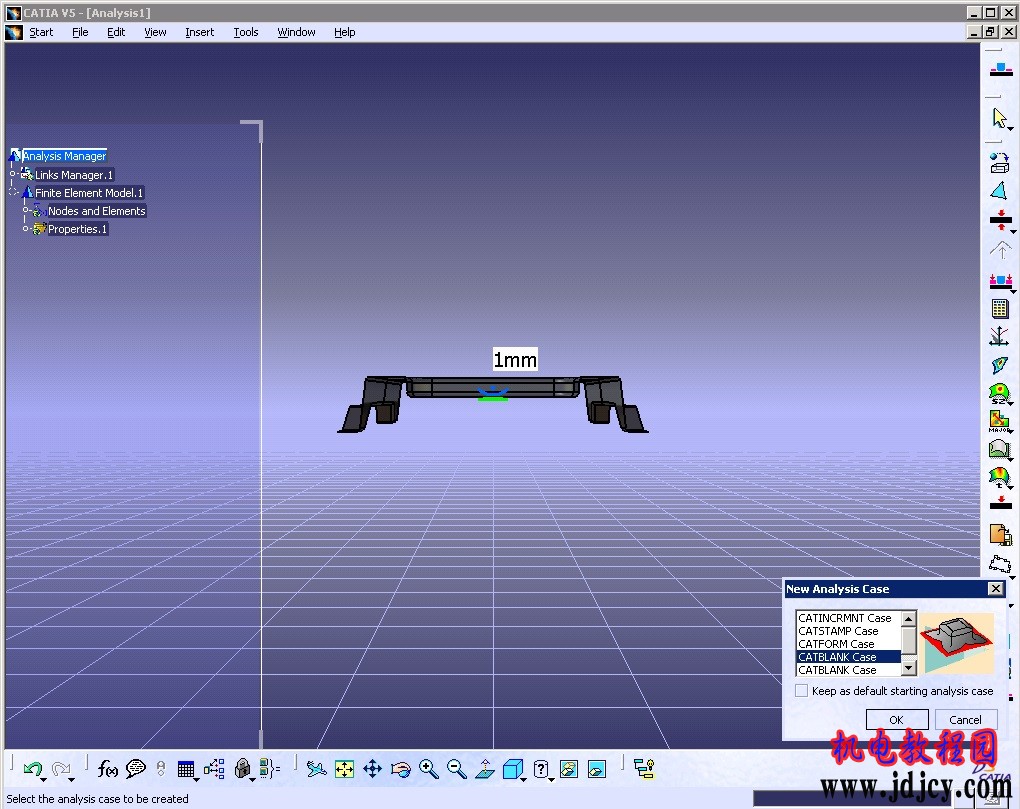This screenshot has width=1020, height=809.
Task: Open the Formula f(x) tool
Action: click(107, 769)
